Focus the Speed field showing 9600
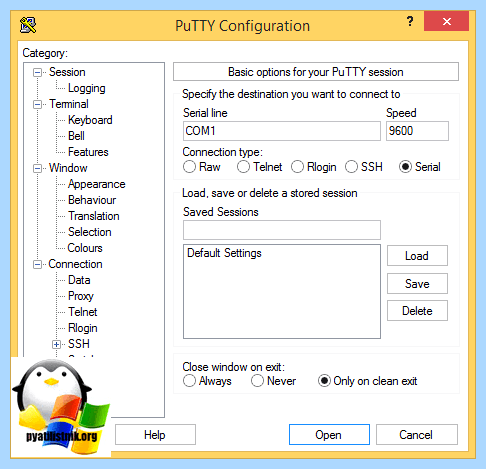The image size is (486, 469). 417,131
